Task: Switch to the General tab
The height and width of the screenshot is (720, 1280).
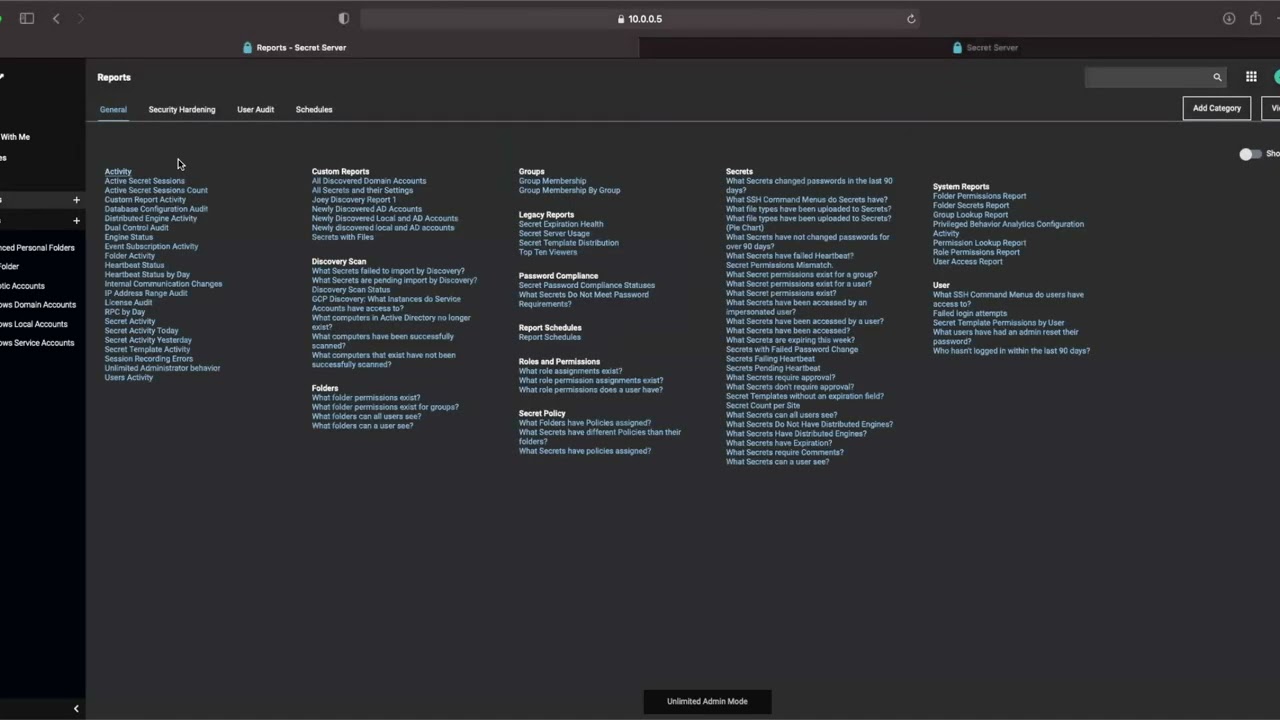Action: [113, 109]
